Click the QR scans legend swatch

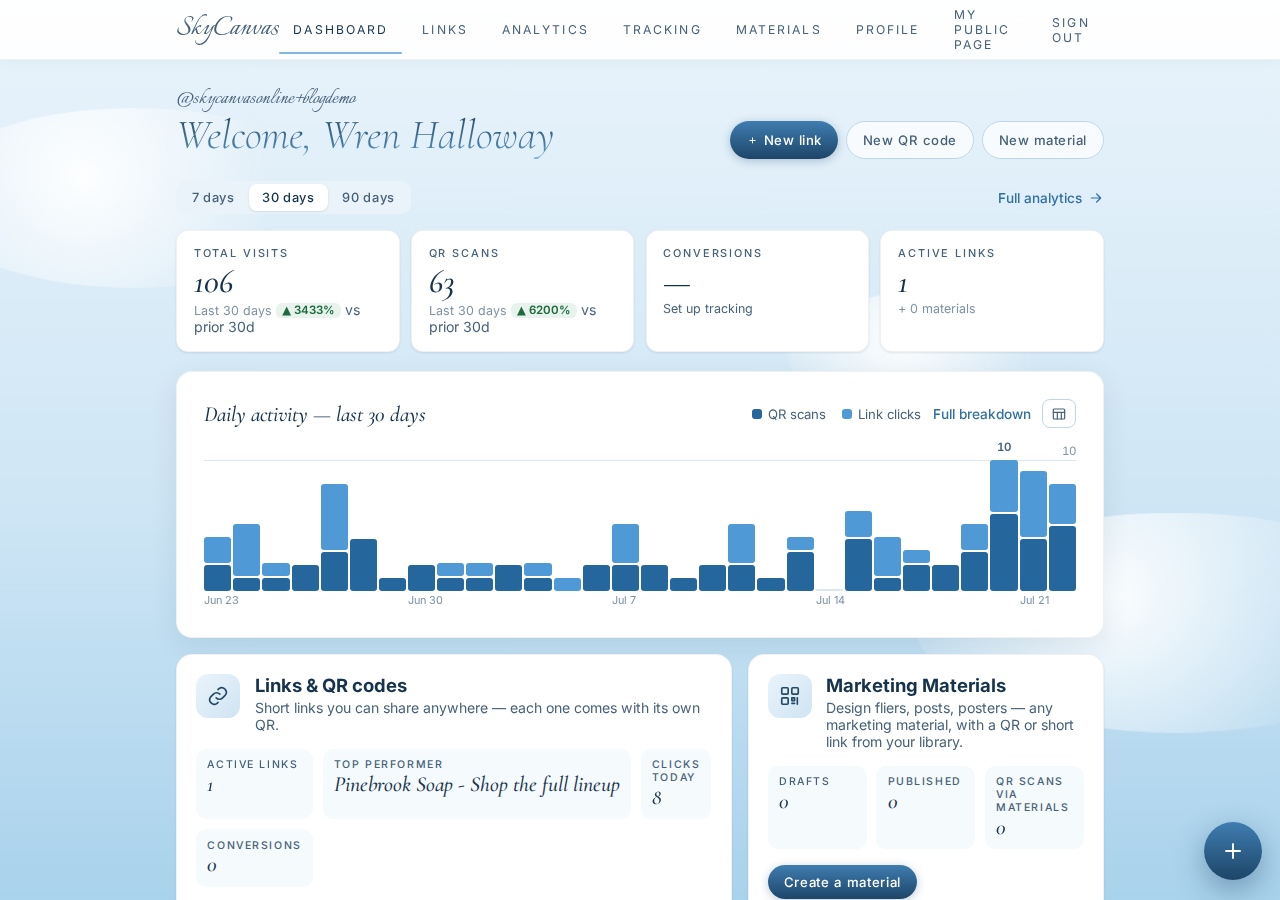click(757, 414)
